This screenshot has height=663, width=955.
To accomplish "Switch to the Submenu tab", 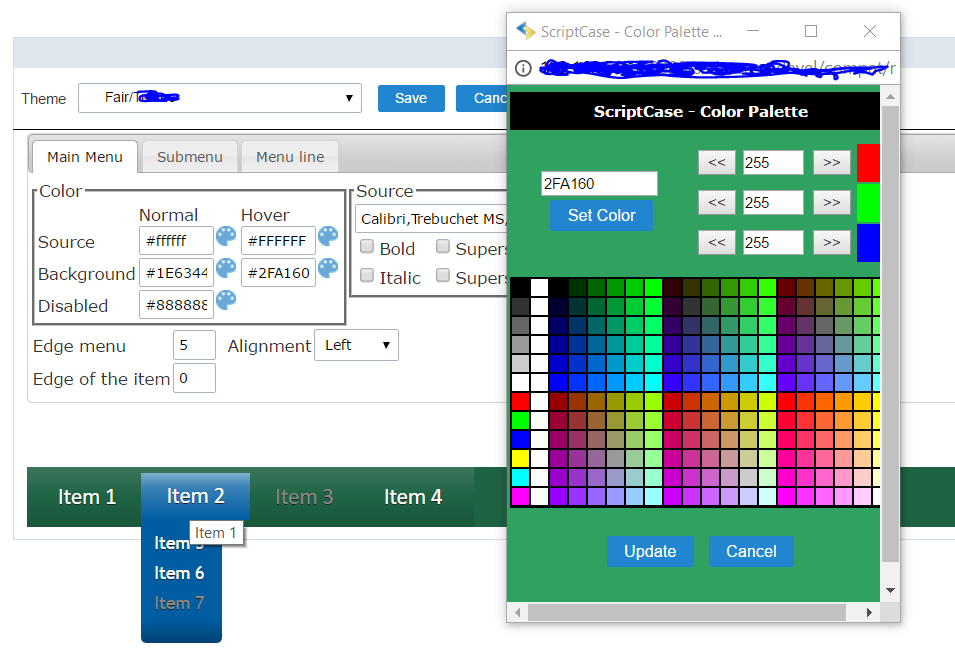I will [x=190, y=157].
